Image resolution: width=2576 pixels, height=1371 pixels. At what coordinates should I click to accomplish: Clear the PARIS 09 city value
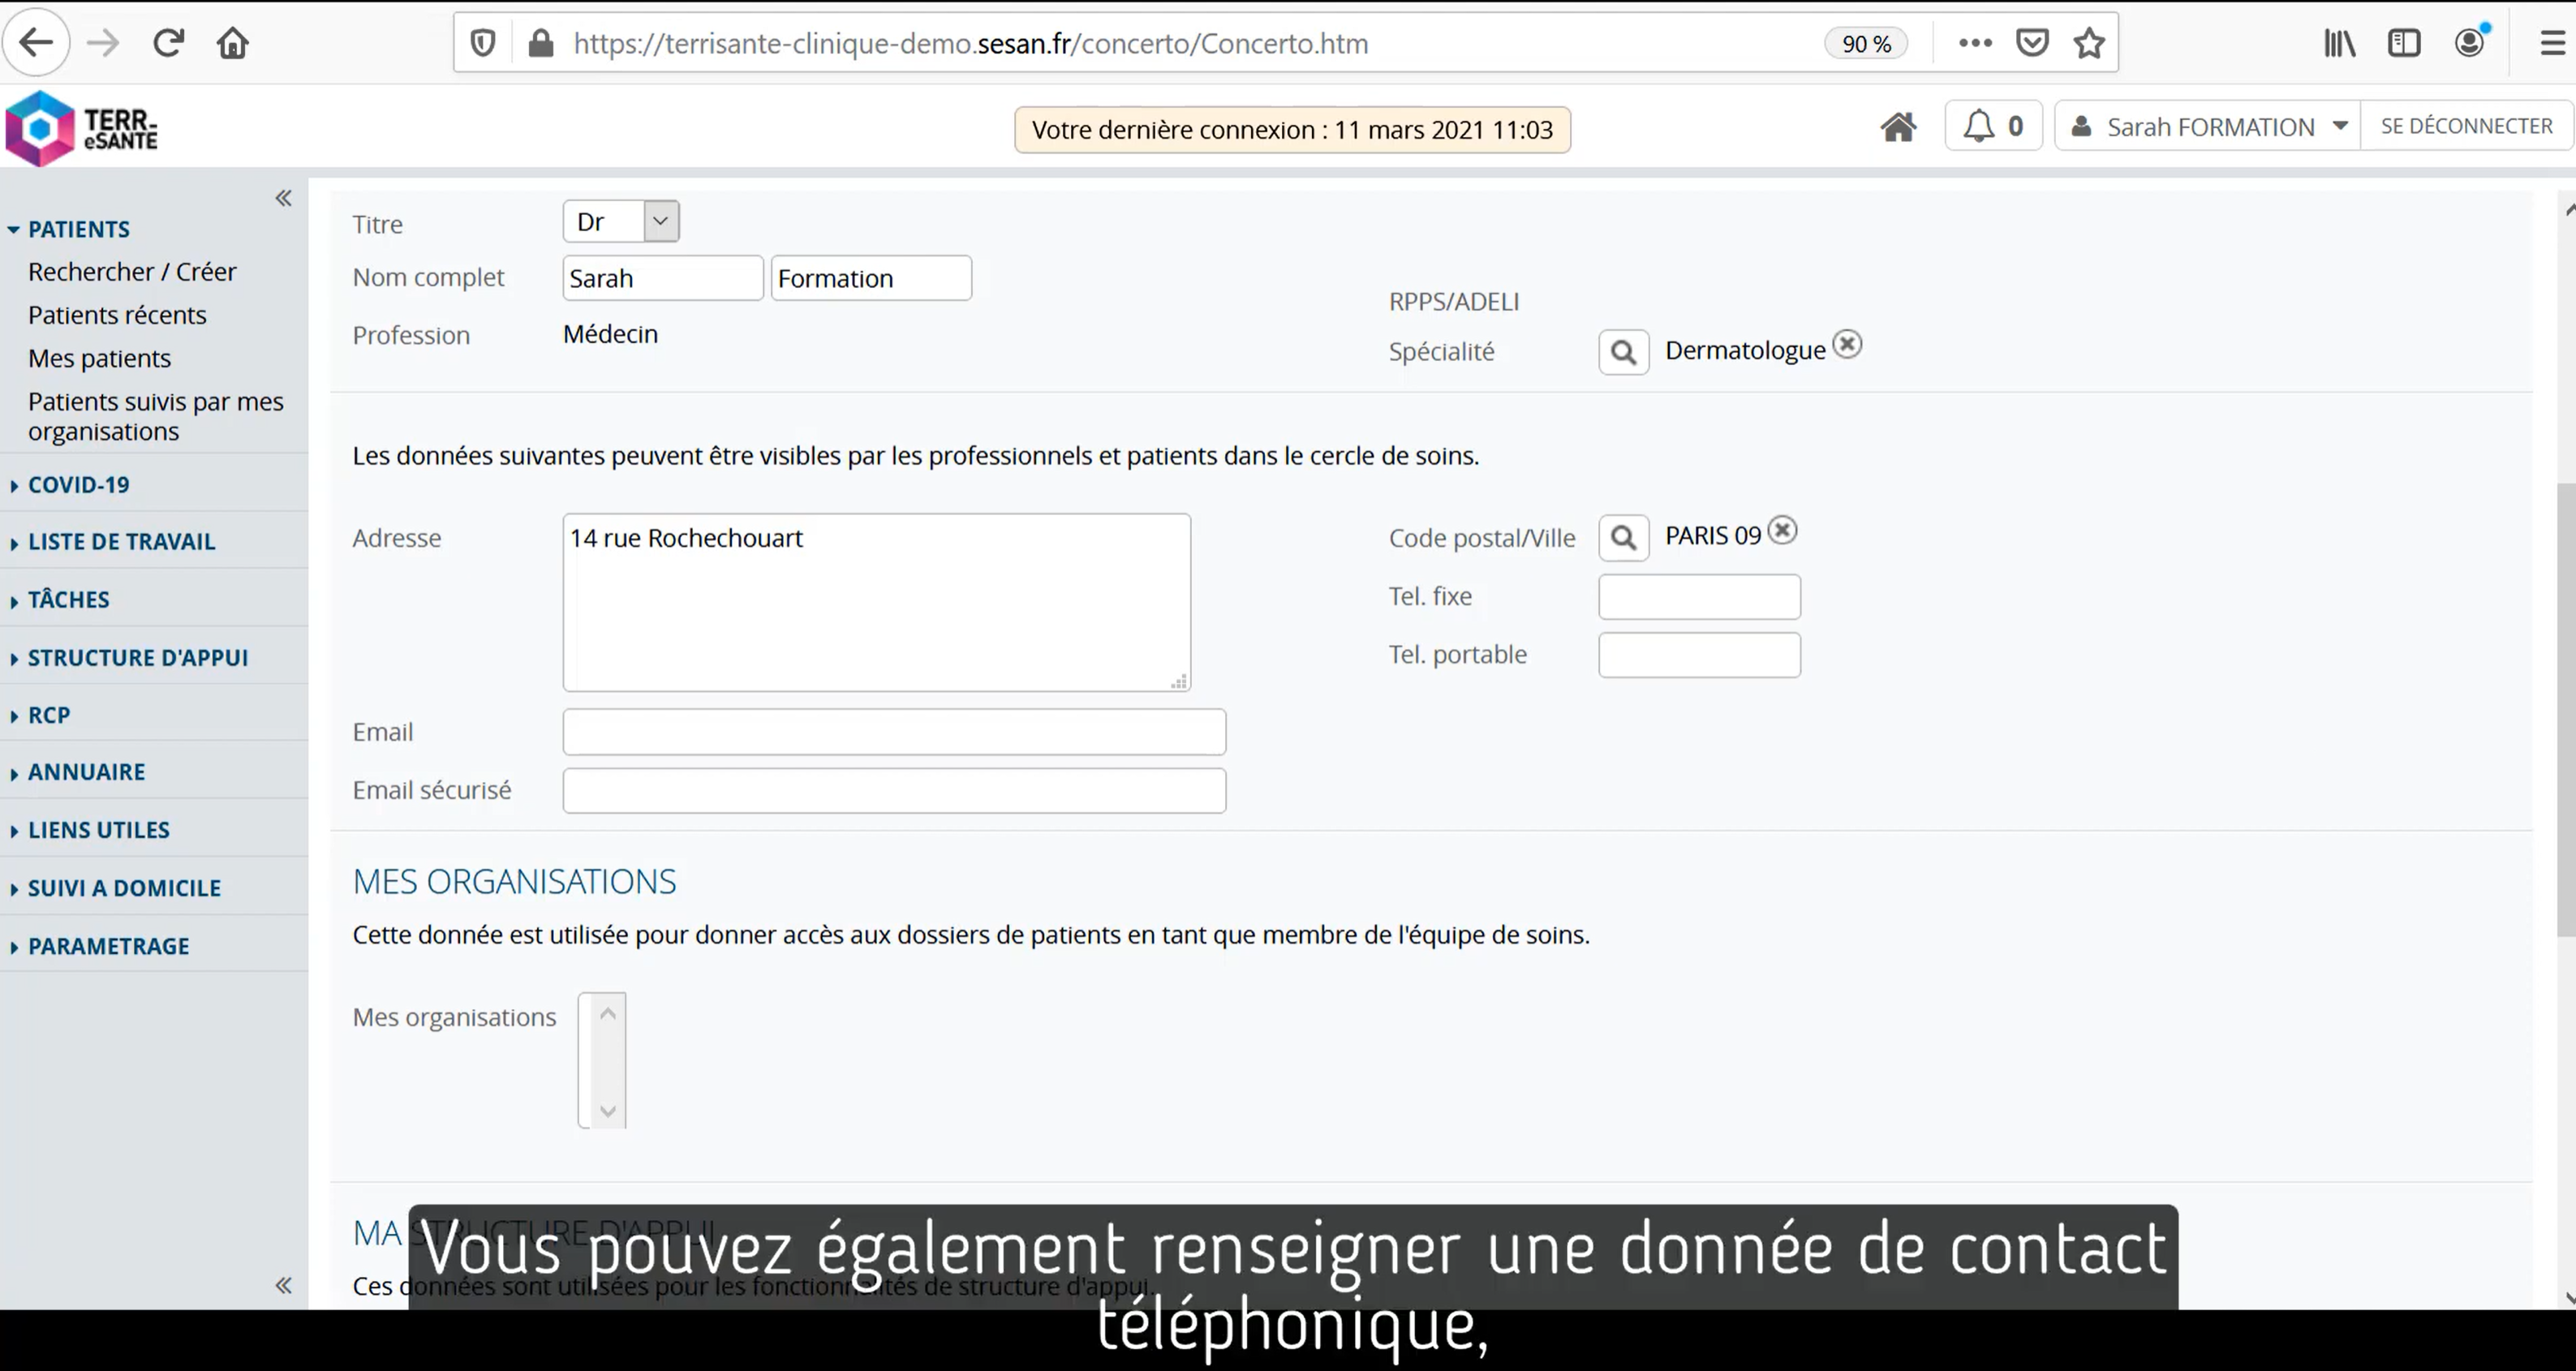pos(1782,530)
